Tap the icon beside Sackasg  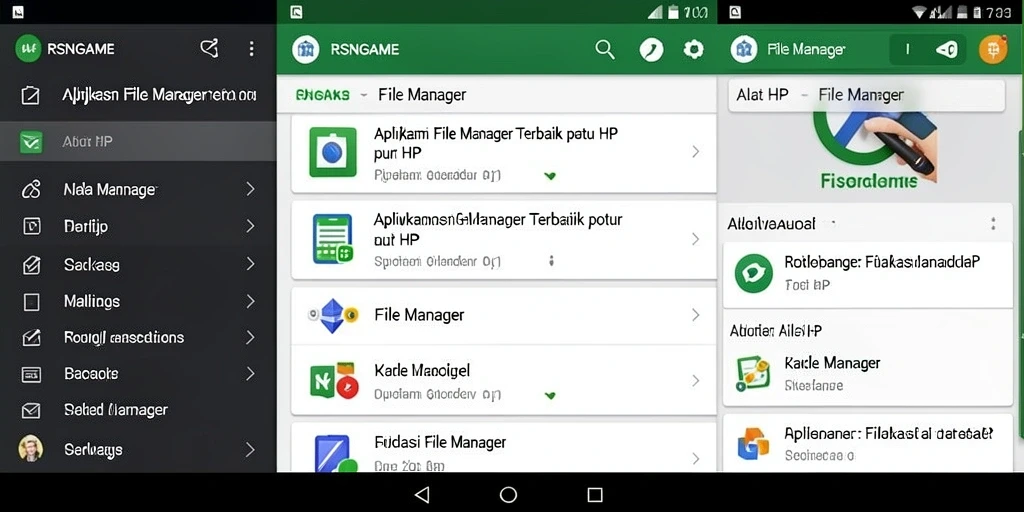click(x=31, y=264)
